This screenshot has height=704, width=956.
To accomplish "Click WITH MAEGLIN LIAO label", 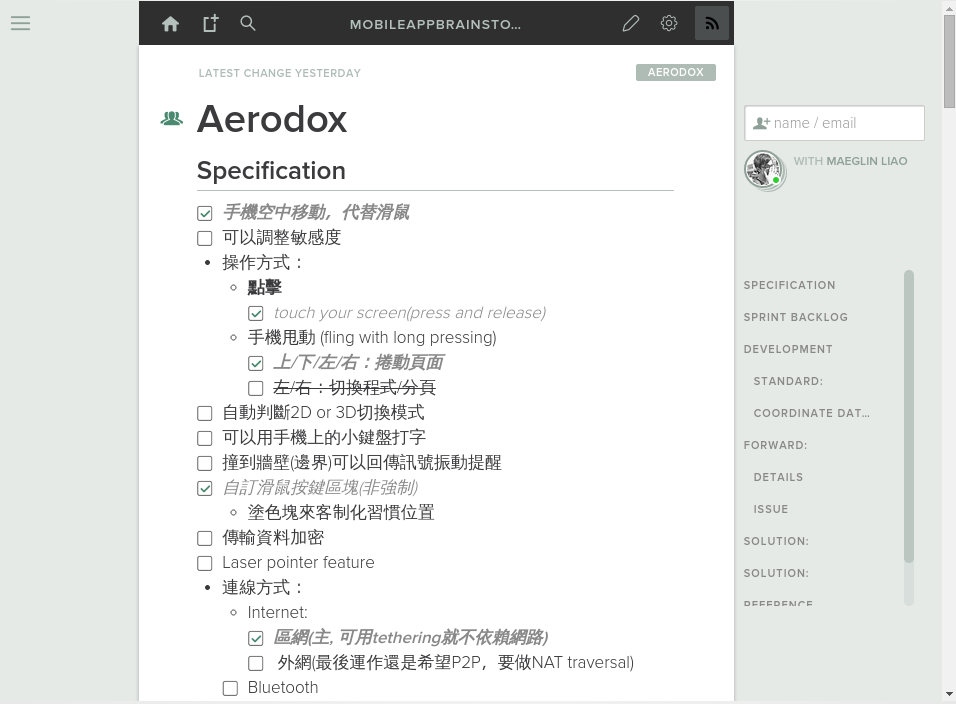I will pos(851,161).
